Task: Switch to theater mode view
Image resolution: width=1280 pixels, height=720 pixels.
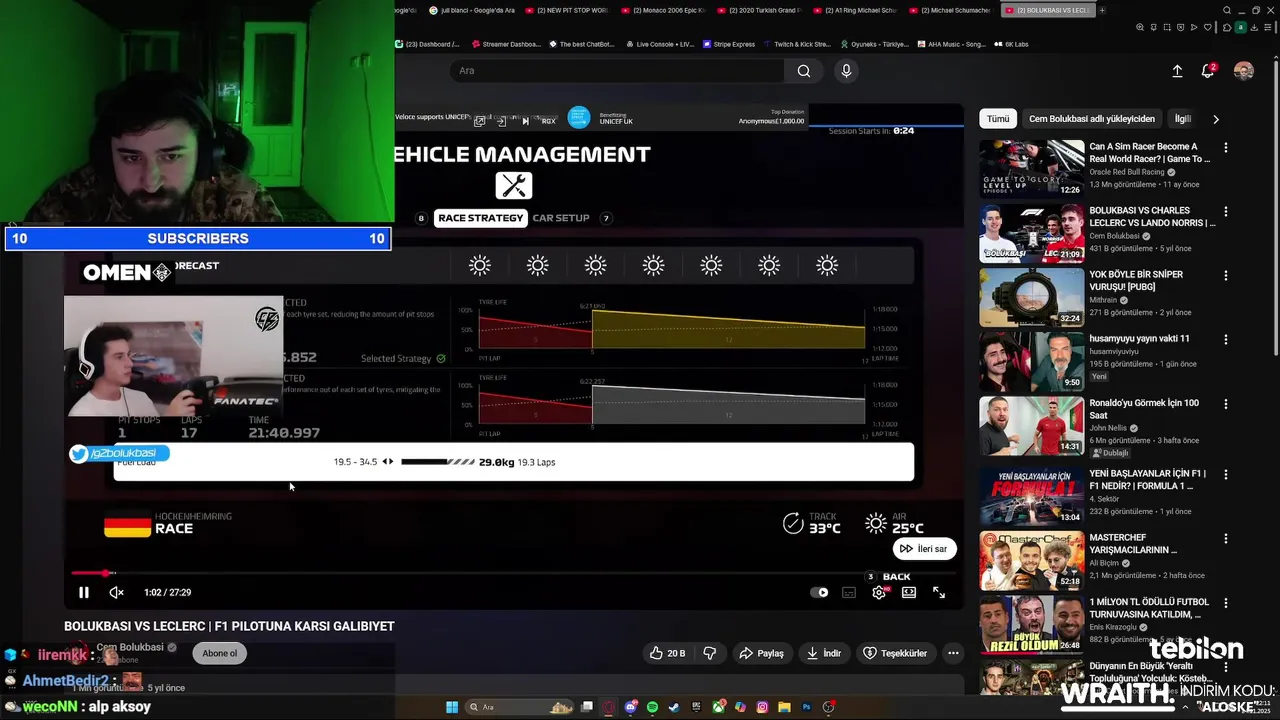Action: (909, 592)
